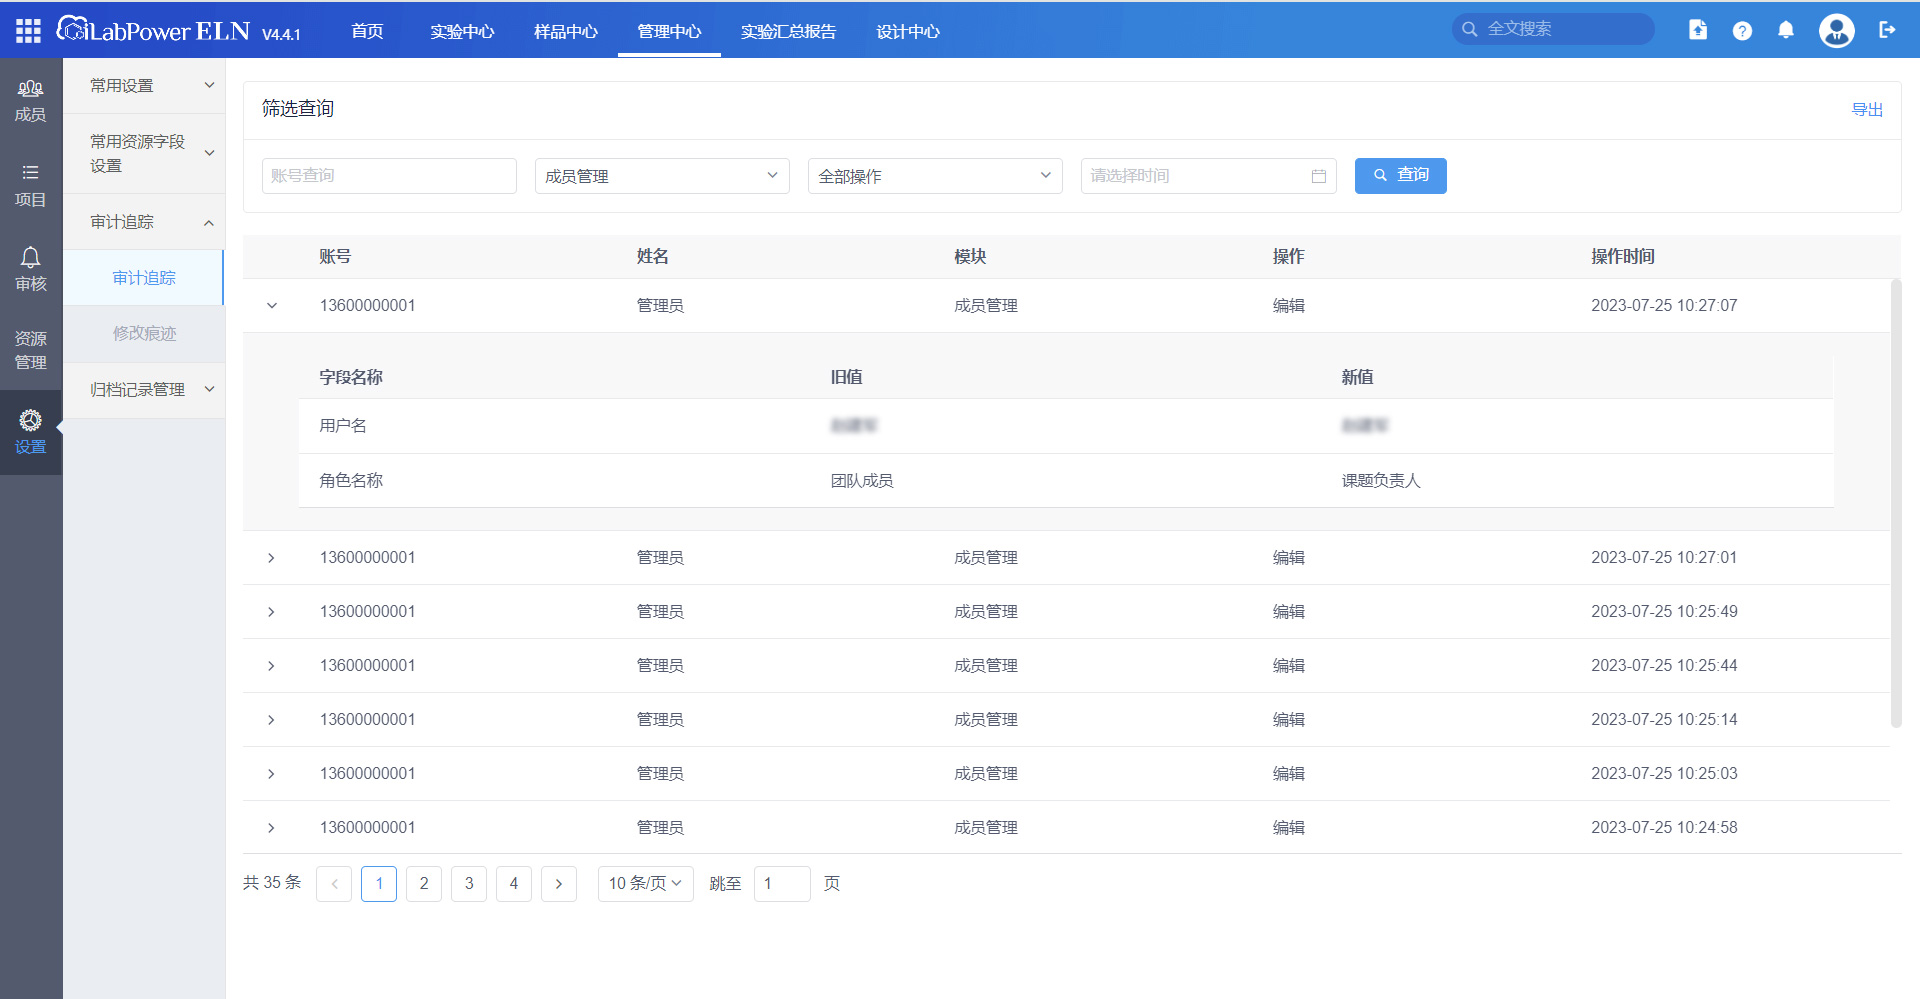
Task: Open the 成员管理 module dropdown
Action: [x=662, y=176]
